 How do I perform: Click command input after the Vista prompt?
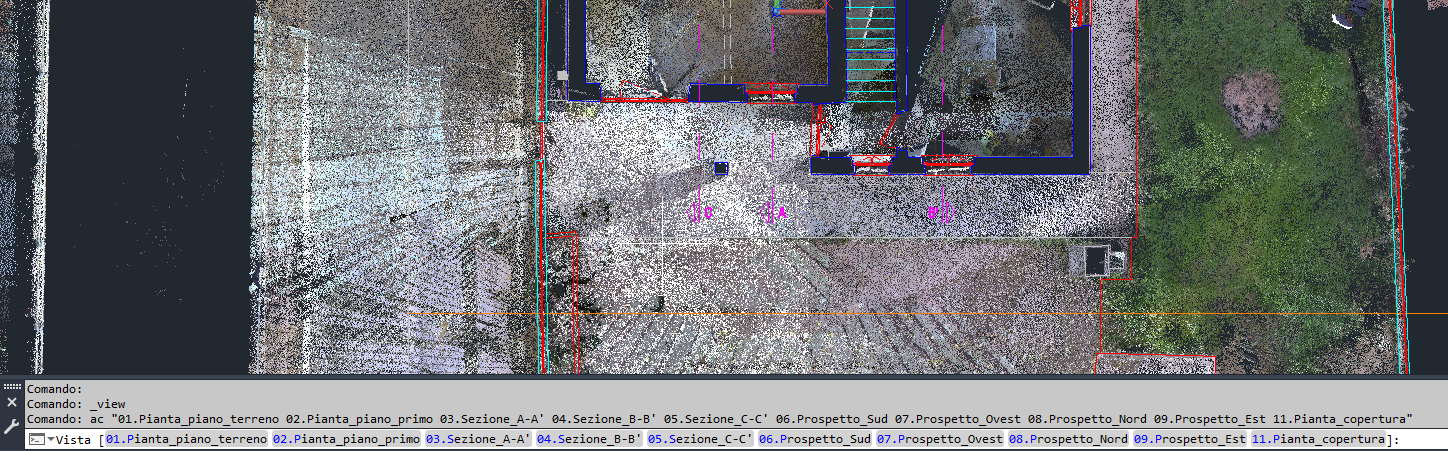1420,440
